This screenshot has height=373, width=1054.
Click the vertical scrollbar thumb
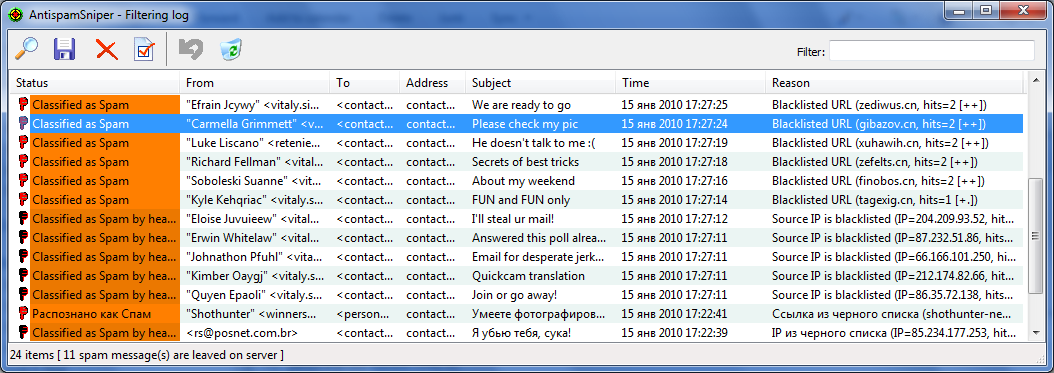(1035, 235)
